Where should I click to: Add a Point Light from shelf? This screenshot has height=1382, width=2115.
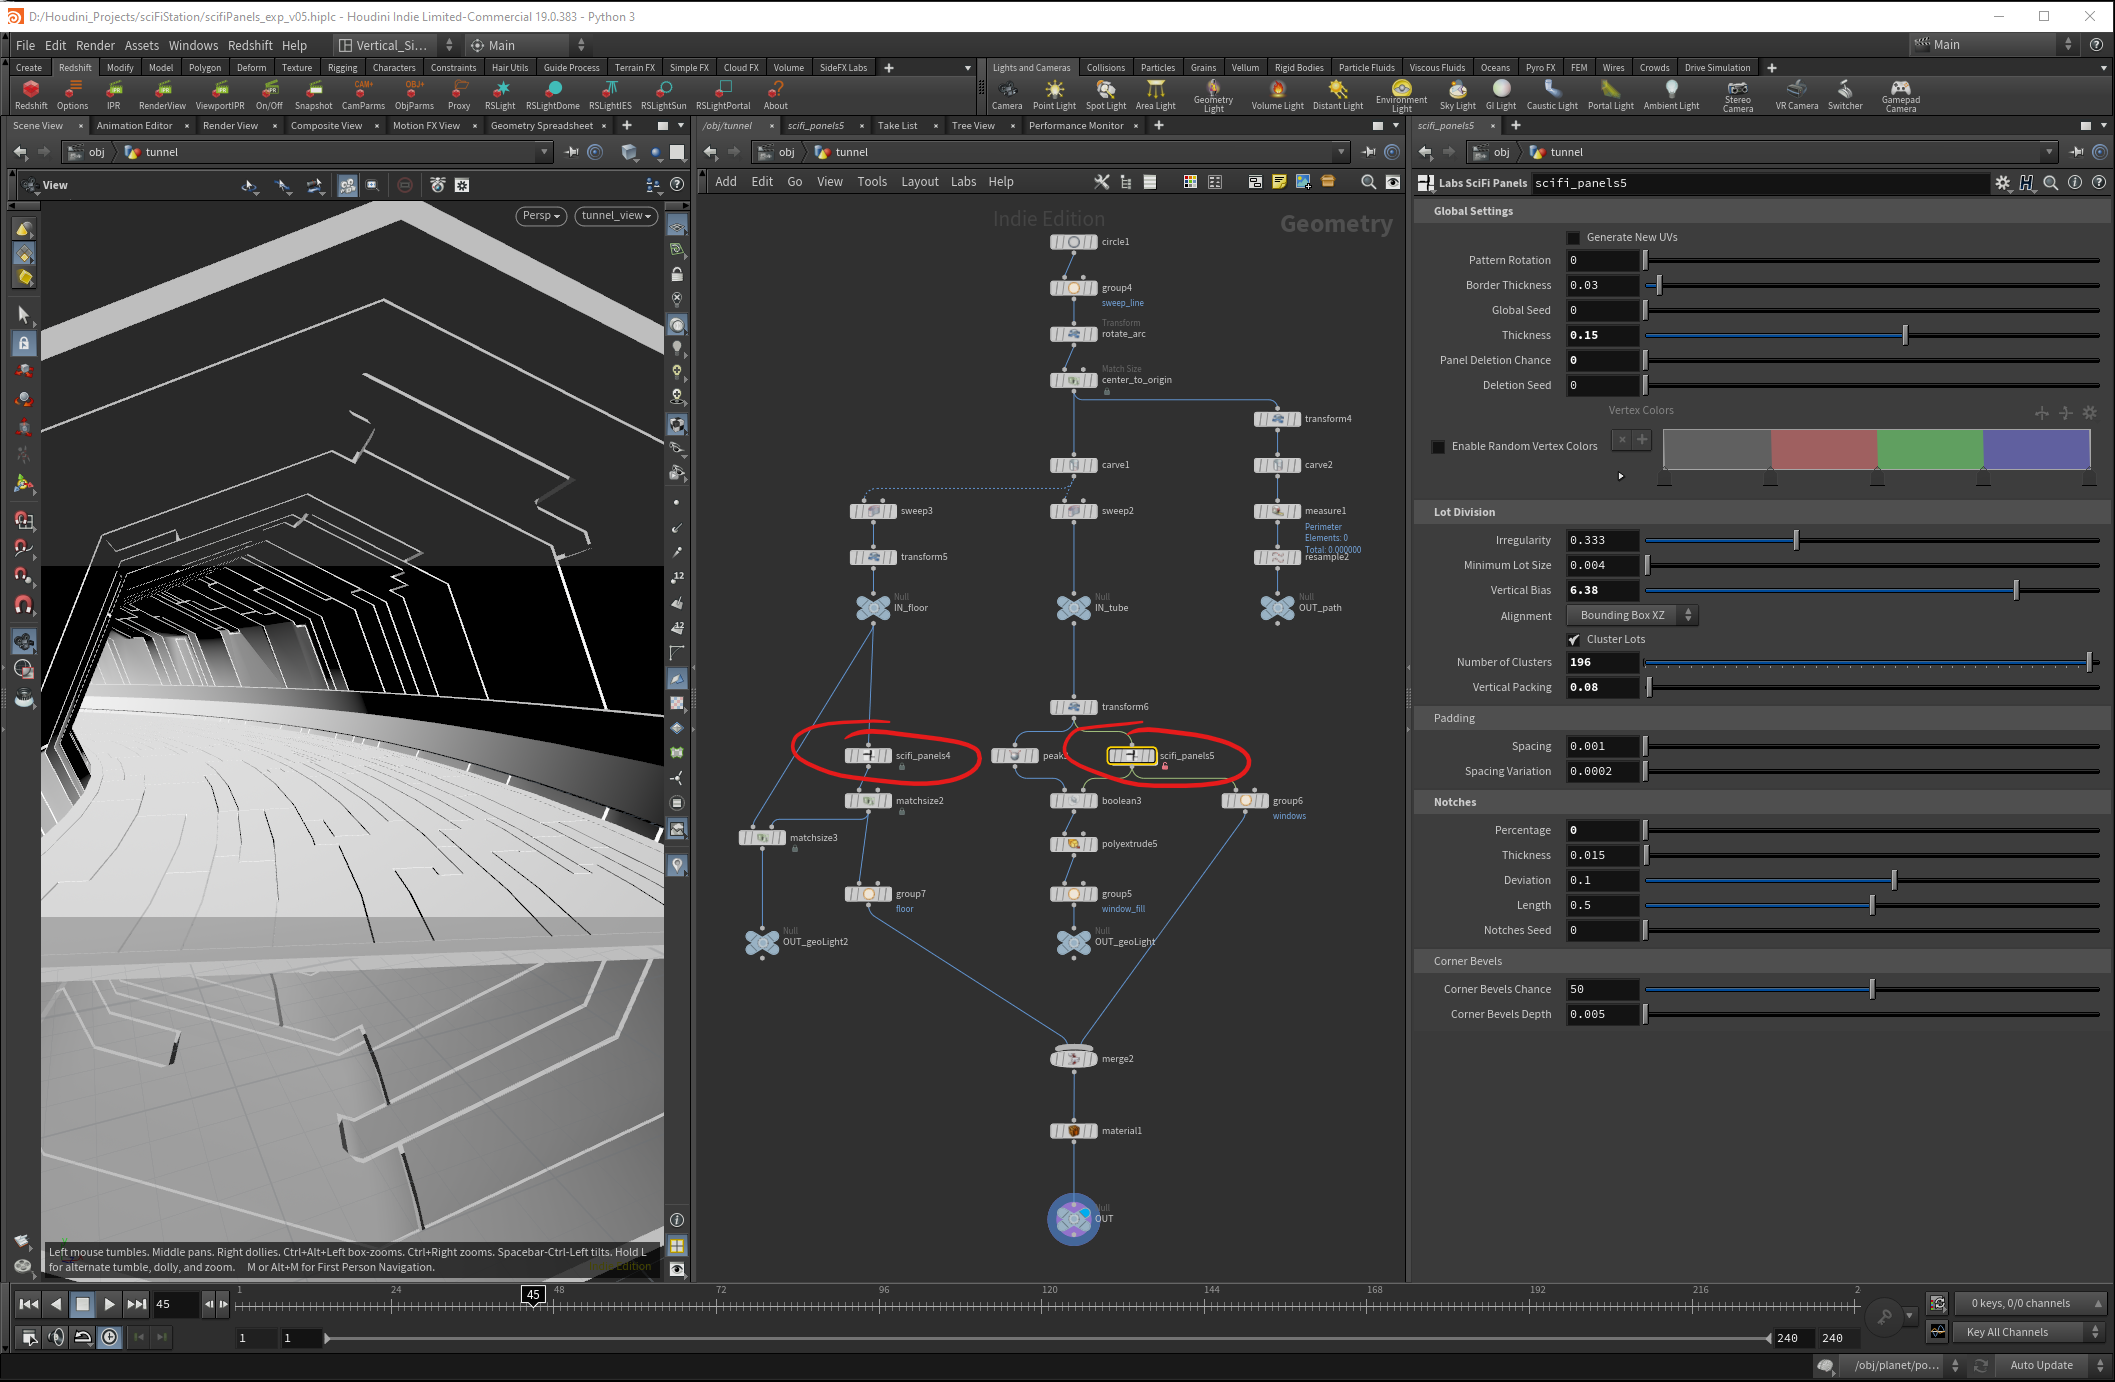pyautogui.click(x=1054, y=94)
